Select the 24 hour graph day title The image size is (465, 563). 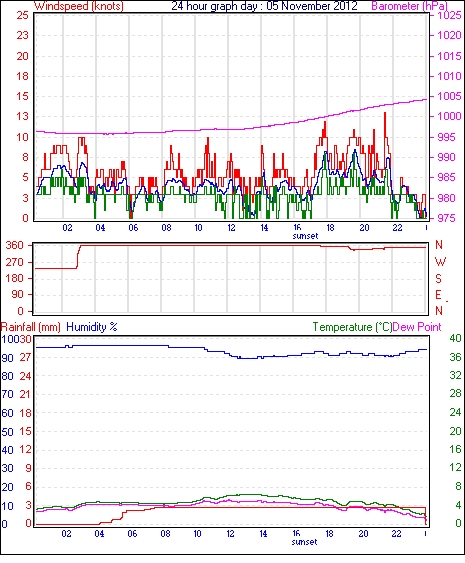[x=264, y=6]
